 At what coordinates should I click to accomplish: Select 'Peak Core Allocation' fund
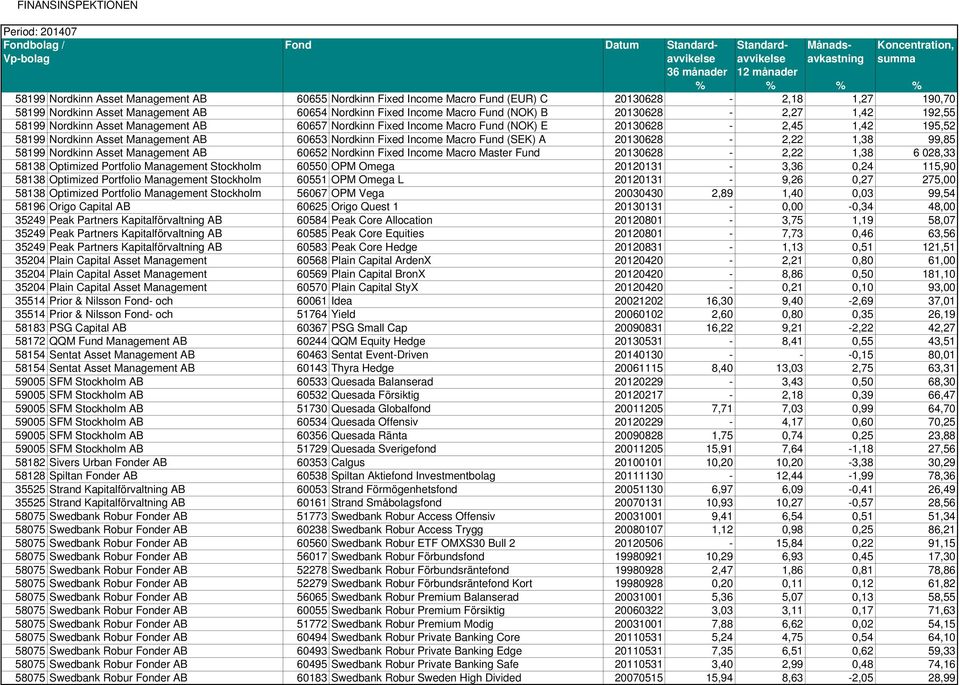pos(381,220)
